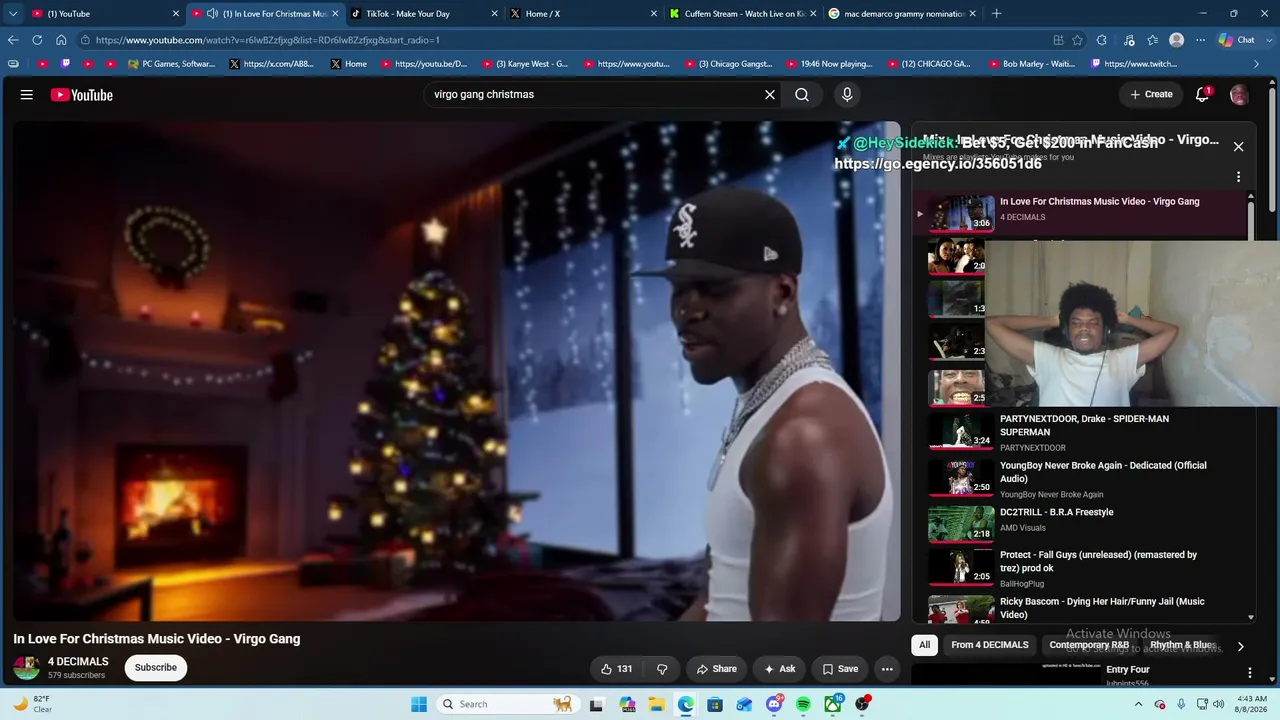The width and height of the screenshot is (1280, 720).
Task: Like the video with 131 likes
Action: [616, 669]
